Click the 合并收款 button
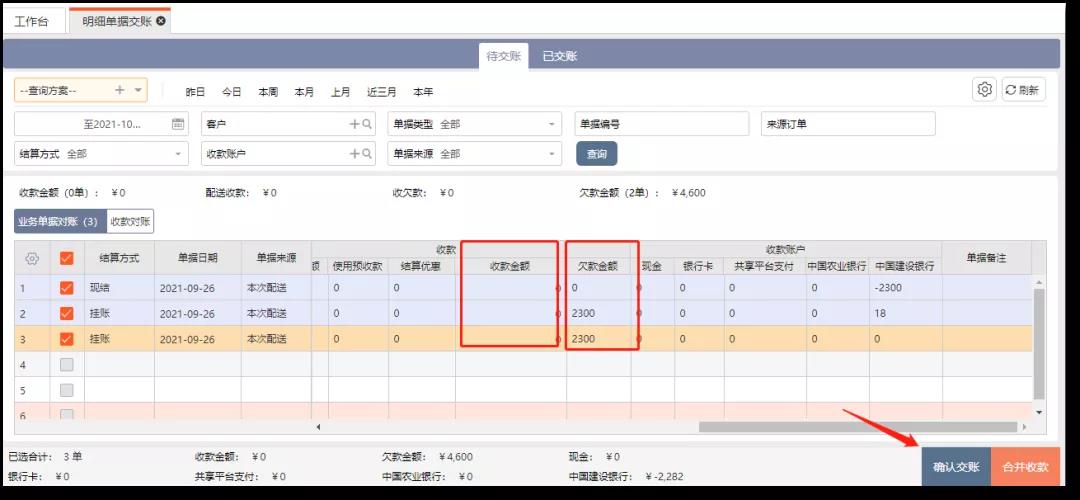Viewport: 1080px width, 500px height. [x=1025, y=467]
